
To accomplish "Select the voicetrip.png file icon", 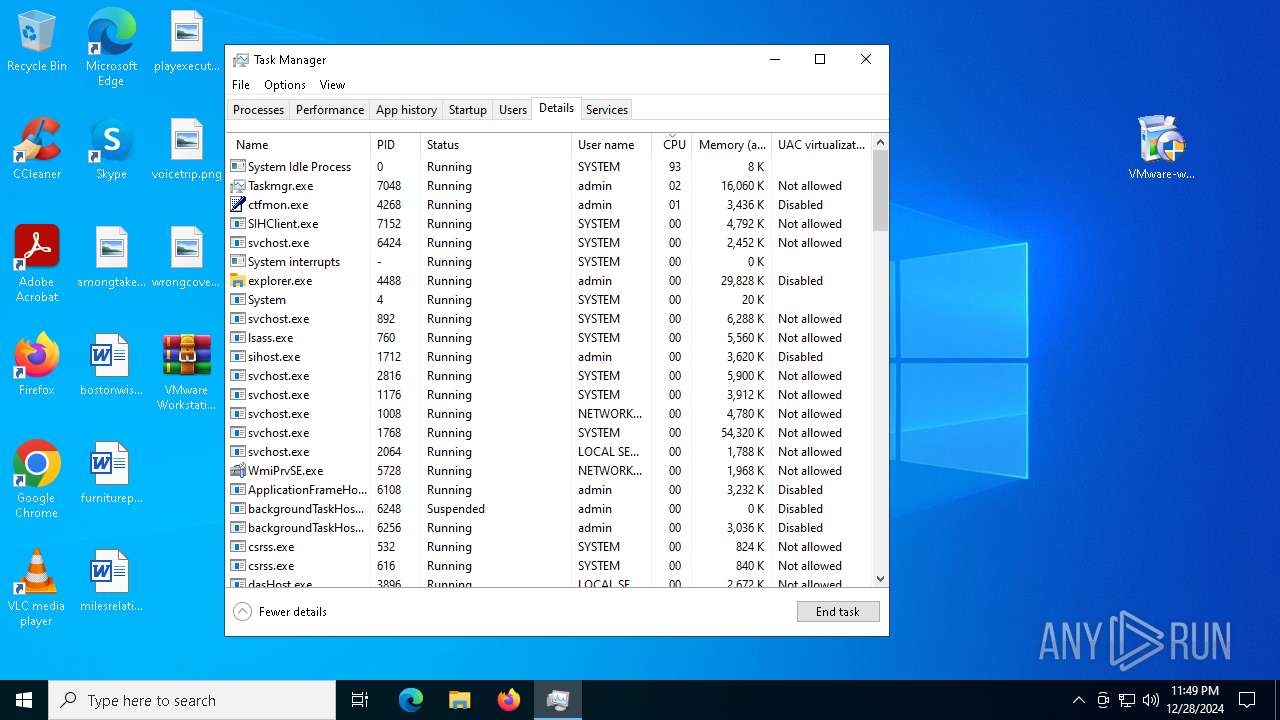I will [186, 149].
